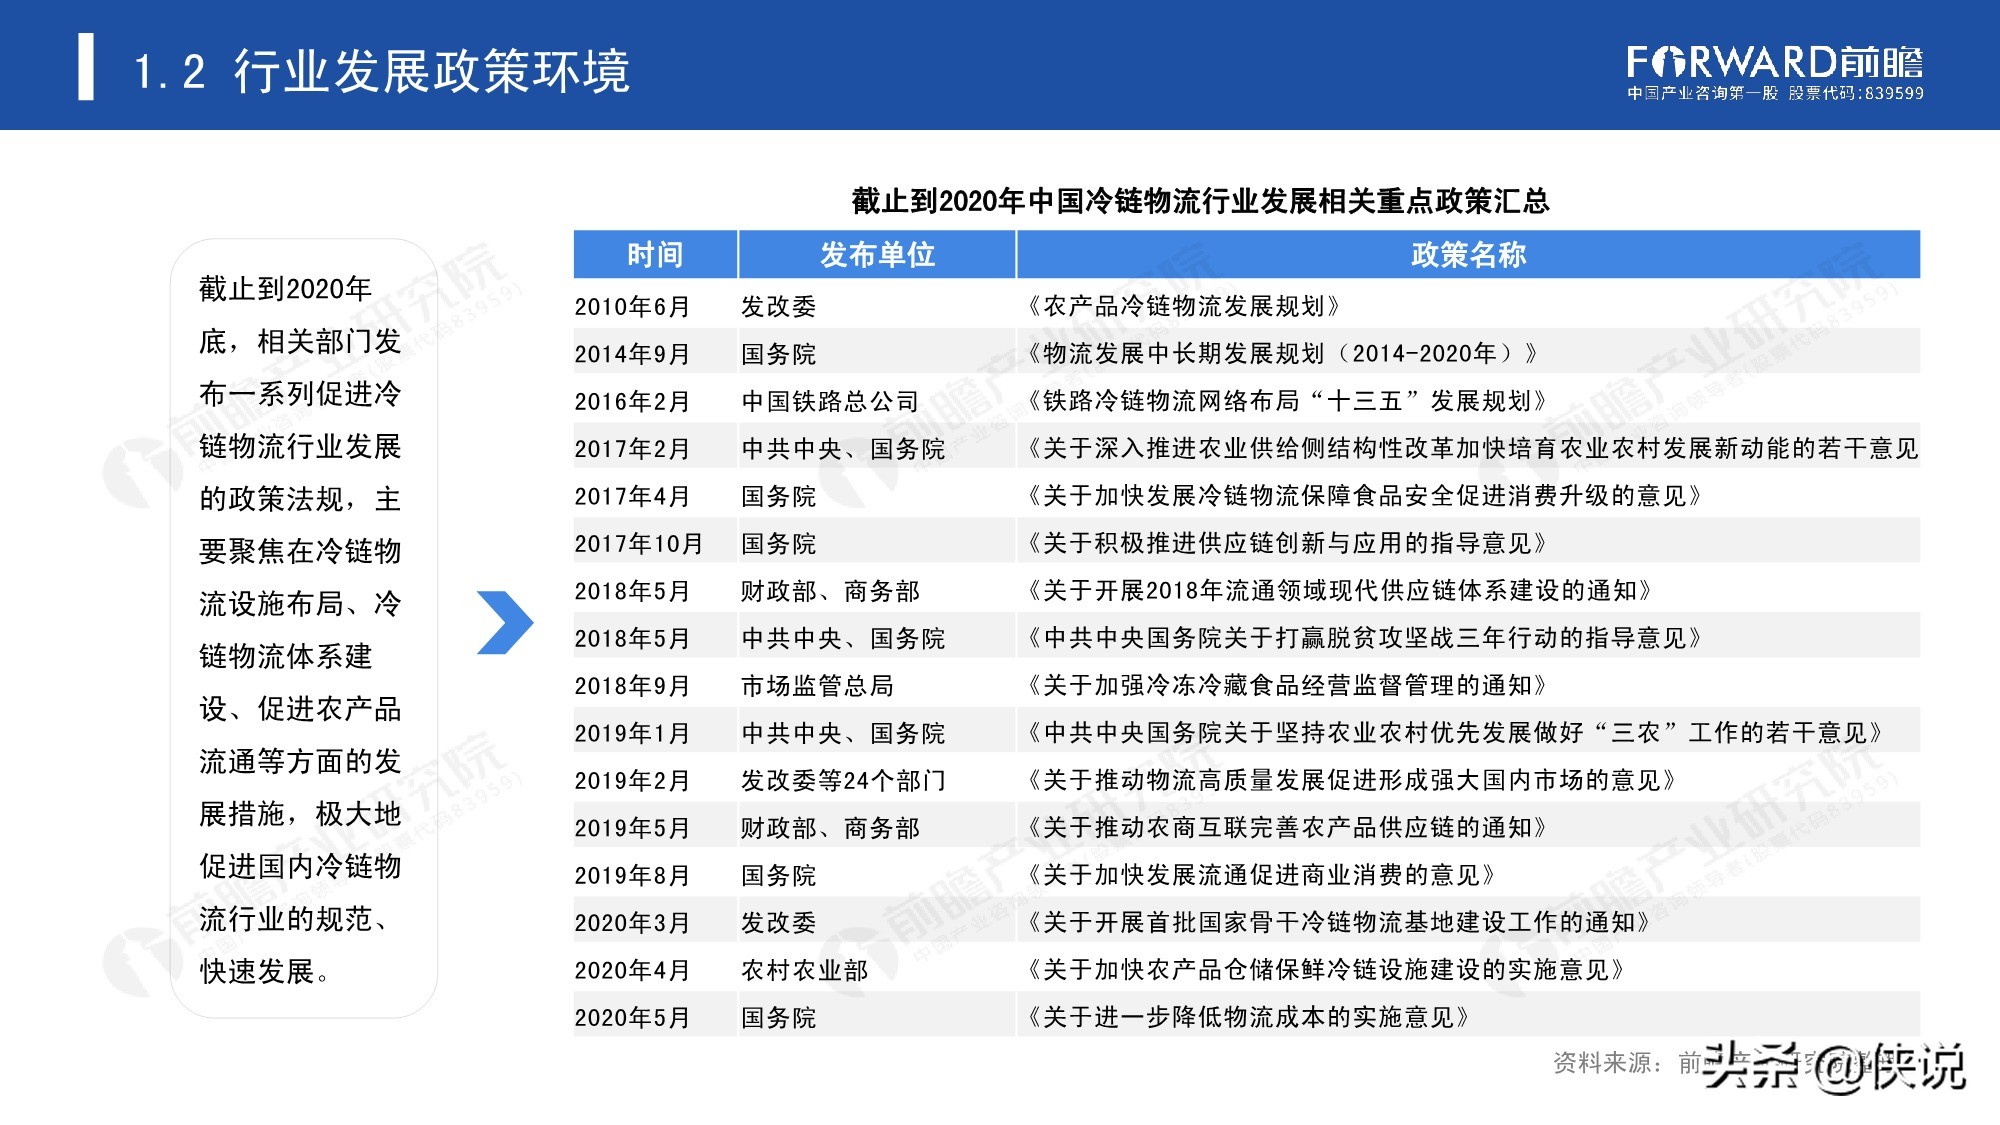
Task: Click policy 《农产品冷链物流发展规划》
Action: click(1184, 306)
